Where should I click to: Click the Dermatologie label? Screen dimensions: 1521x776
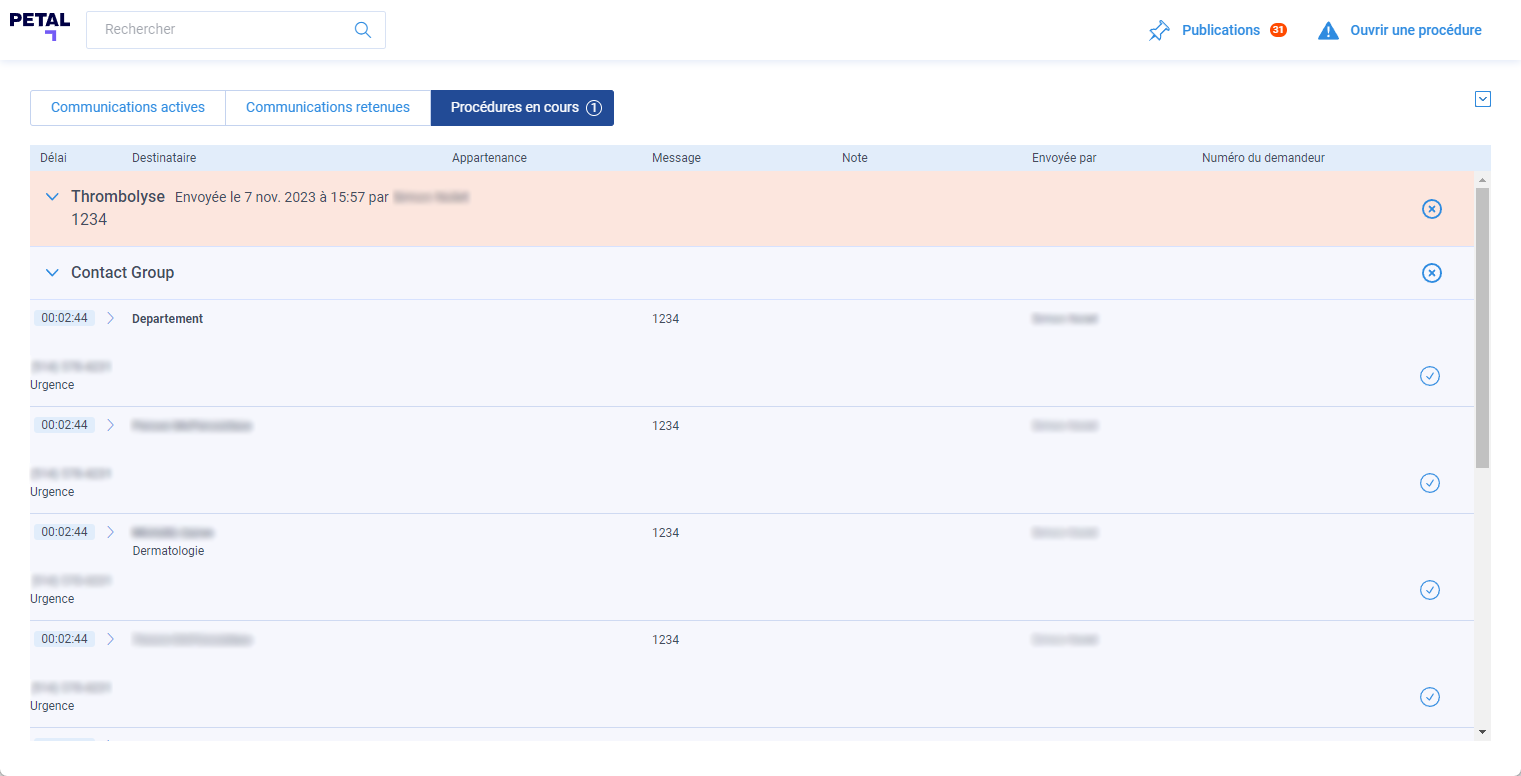point(168,551)
